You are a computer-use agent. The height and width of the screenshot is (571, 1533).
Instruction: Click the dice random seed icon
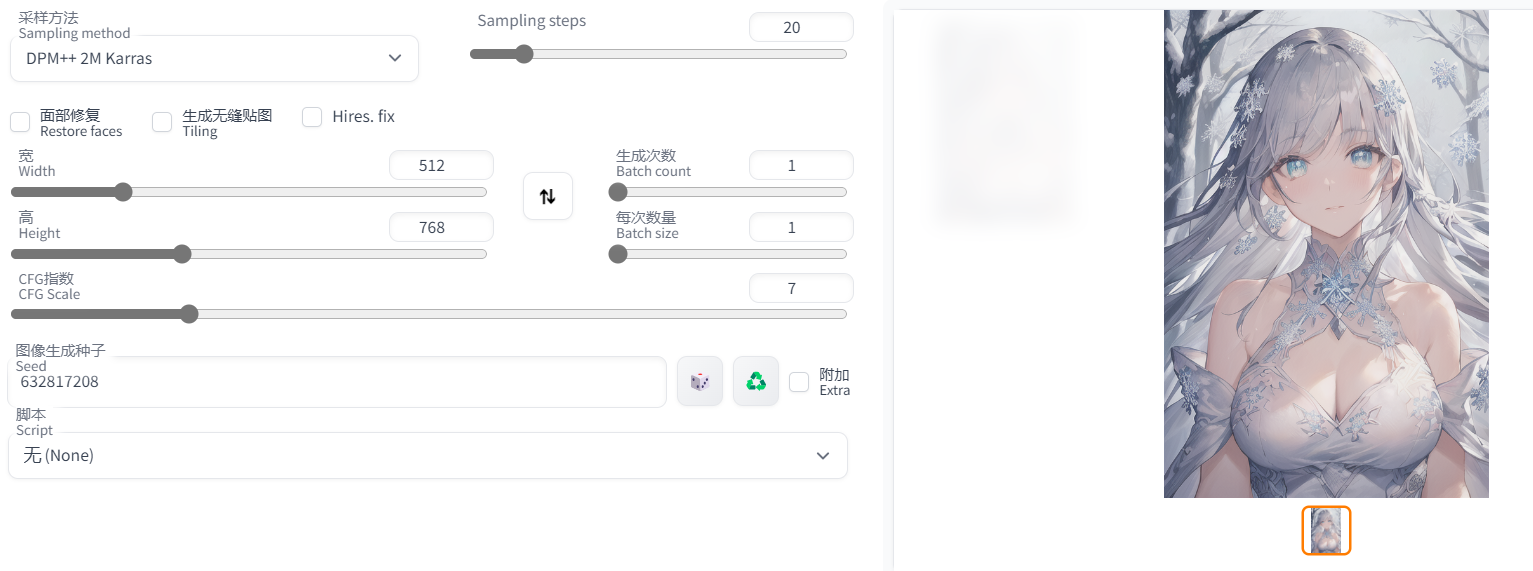pyautogui.click(x=700, y=381)
